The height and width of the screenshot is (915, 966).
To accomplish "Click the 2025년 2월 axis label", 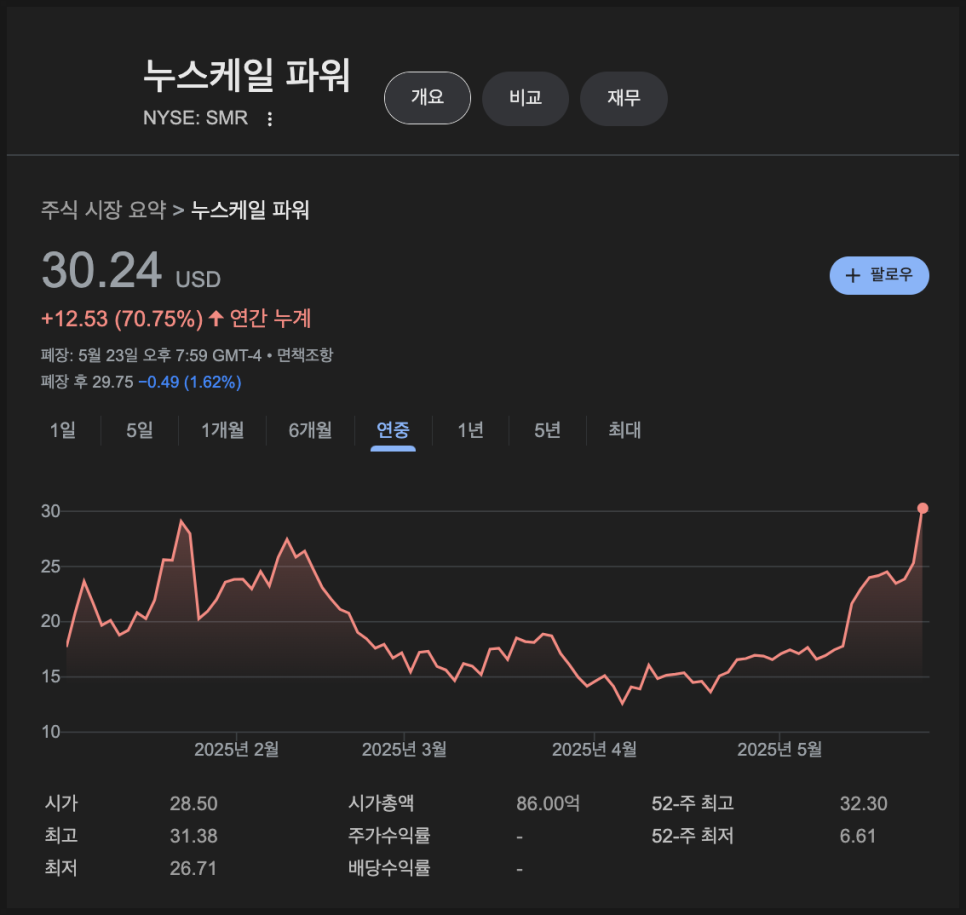I will pyautogui.click(x=237, y=749).
